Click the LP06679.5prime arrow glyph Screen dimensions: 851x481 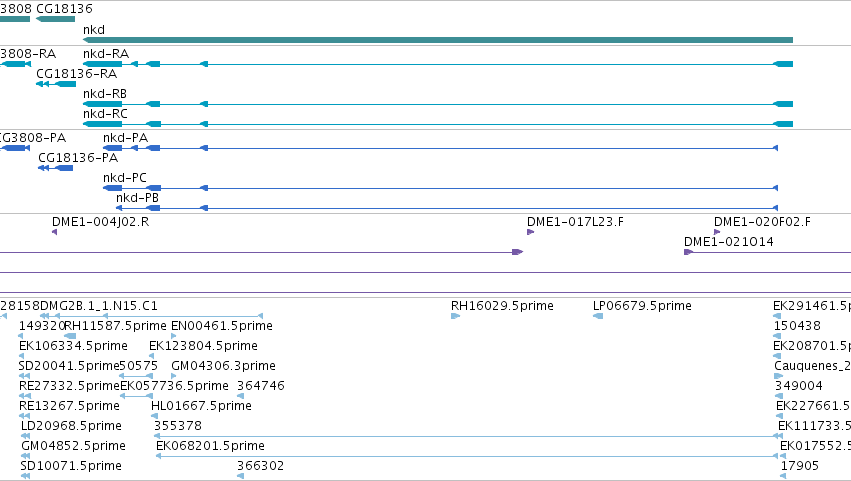coord(598,317)
